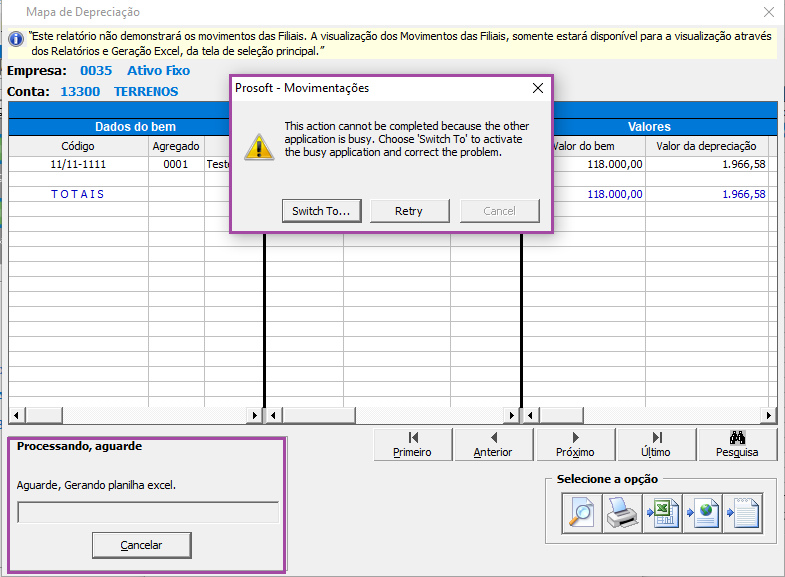This screenshot has height=577, width=785.
Task: Click the company code 0035
Action: tap(96, 71)
